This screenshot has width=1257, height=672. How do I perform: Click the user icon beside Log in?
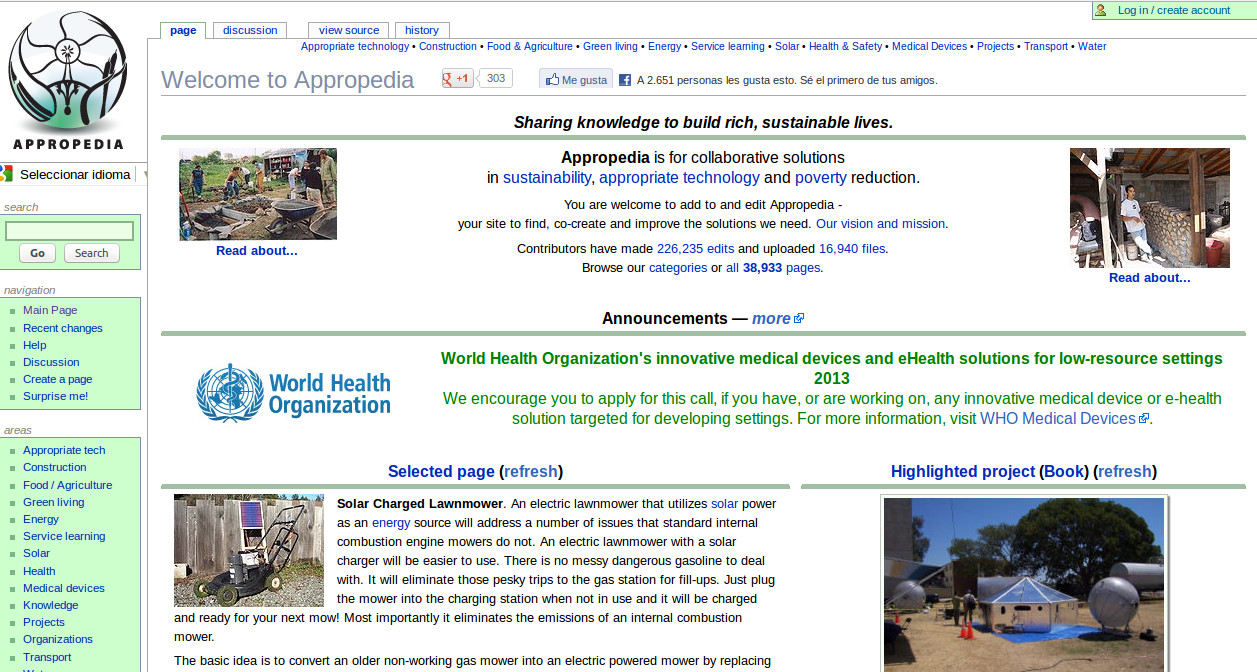click(x=1101, y=10)
